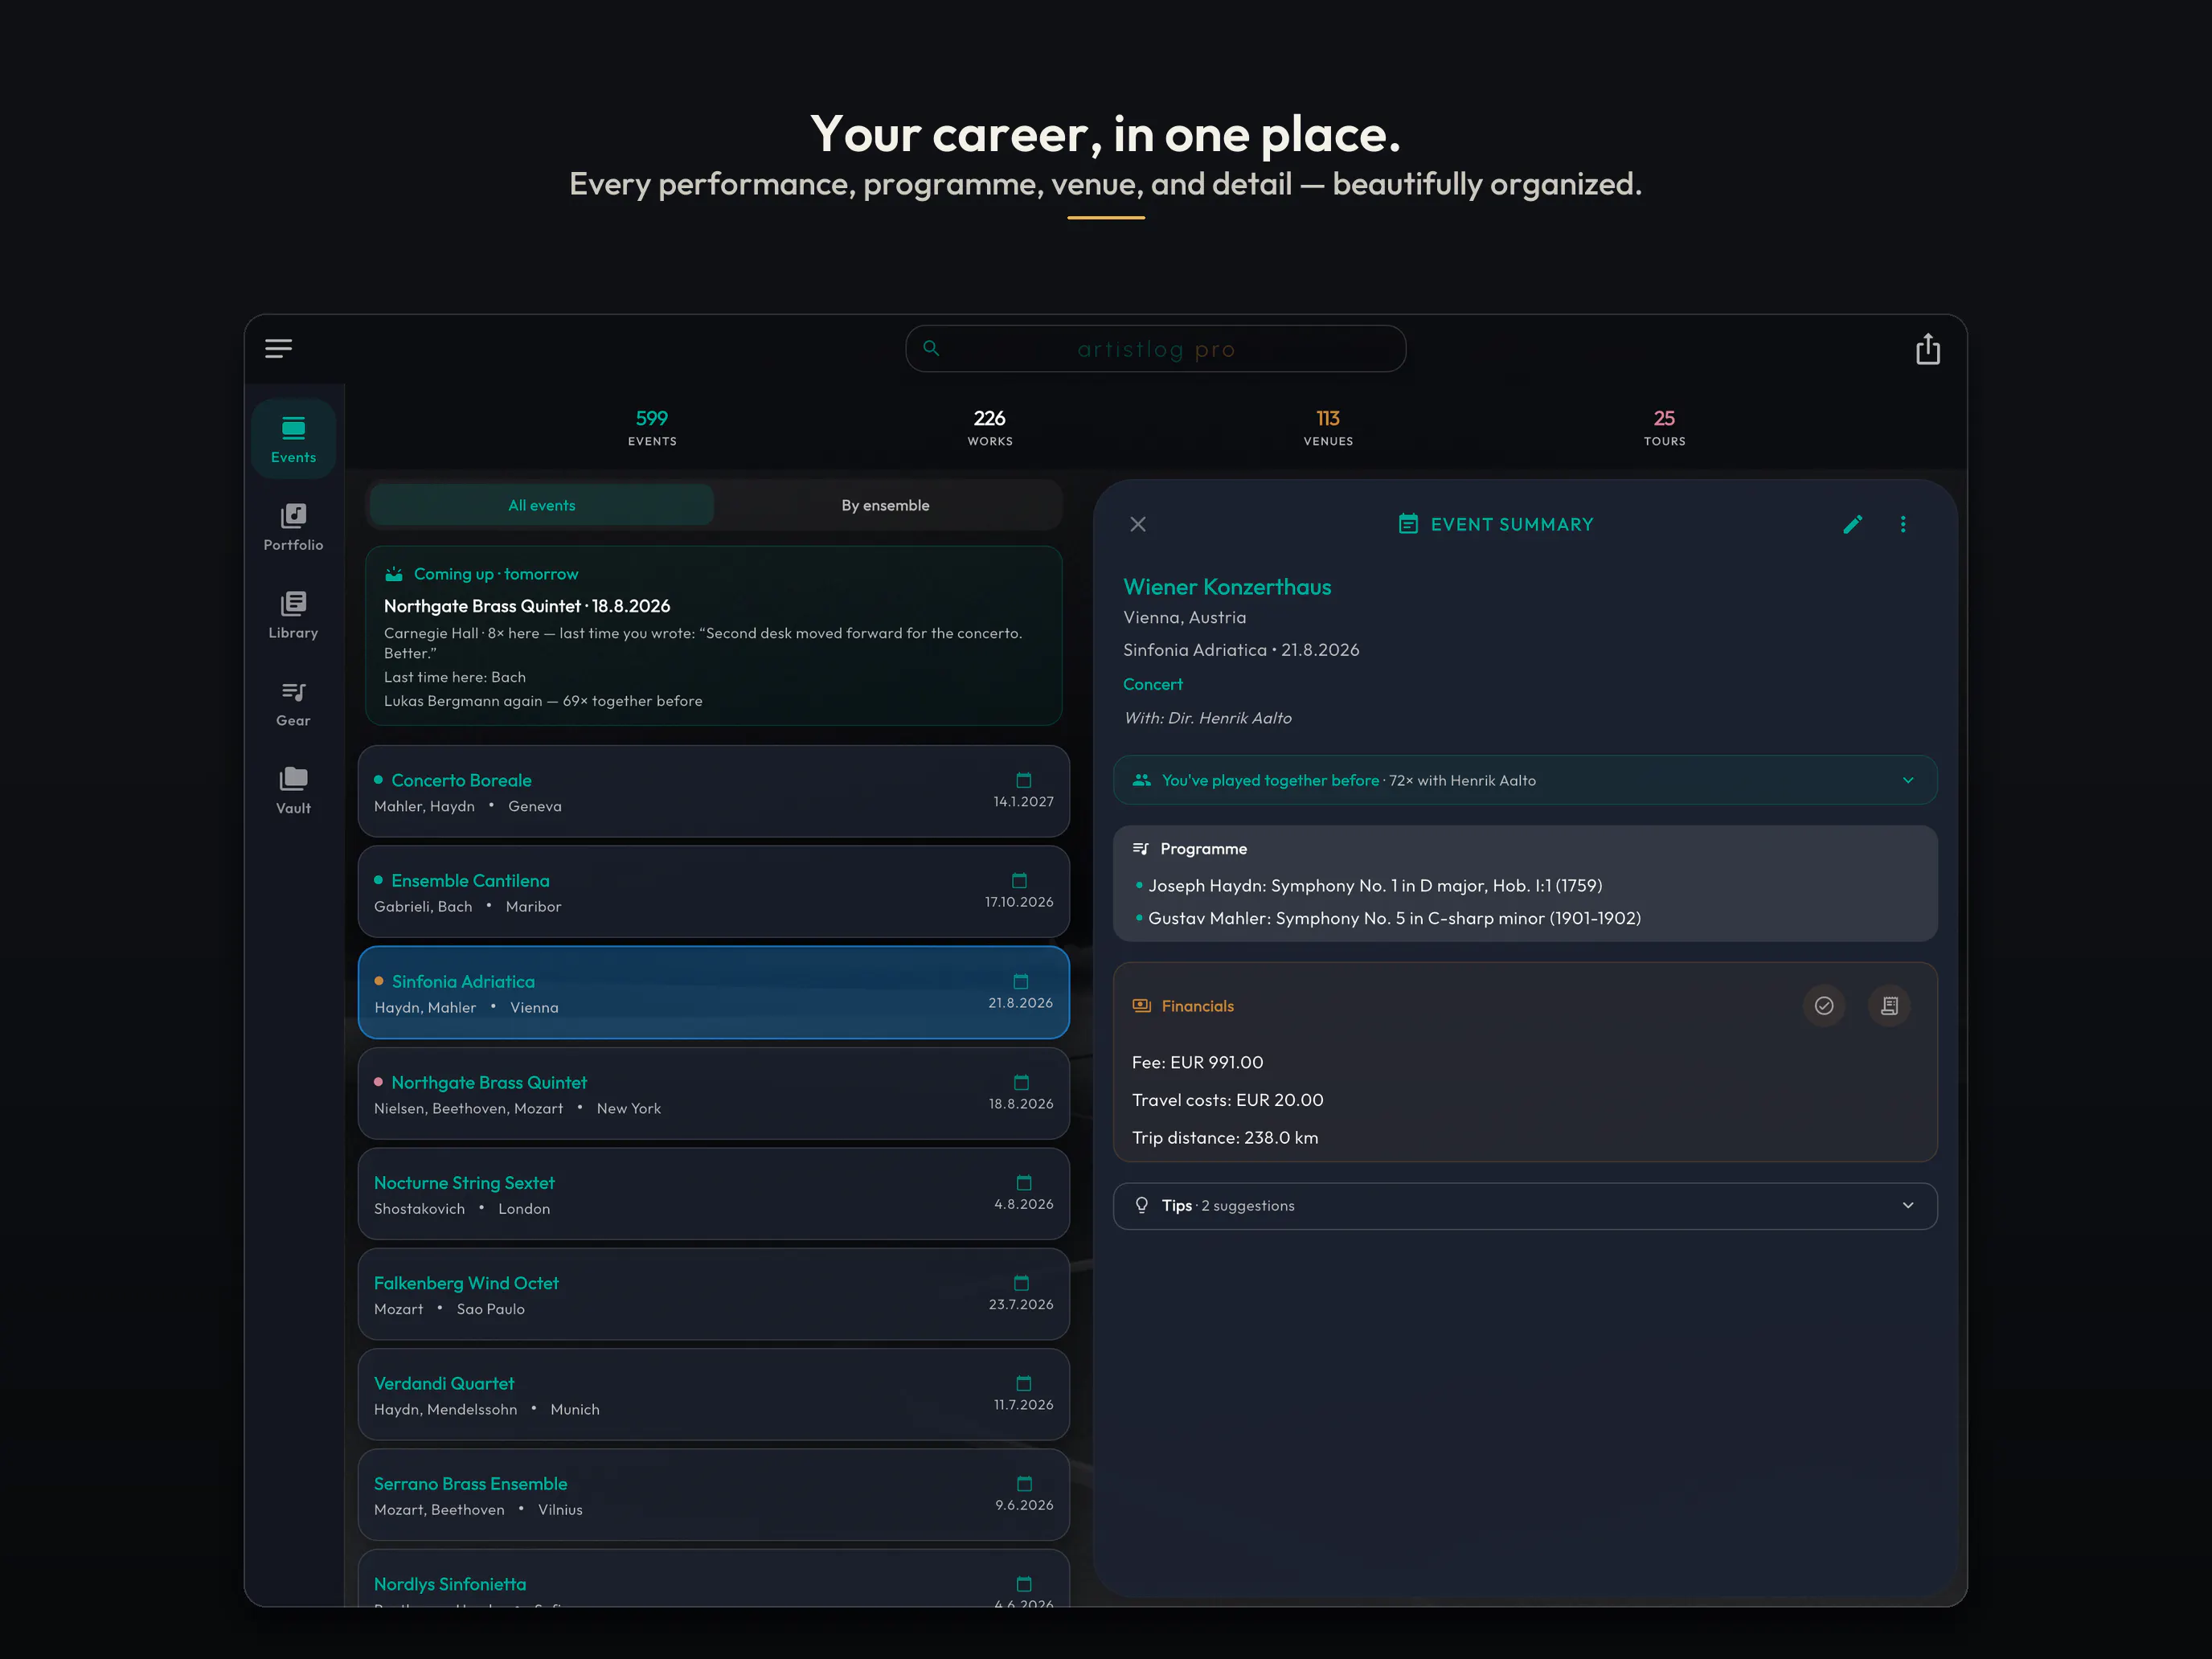Screen dimensions: 2212x1659
Task: Open the Falkenberg Wind Octet event
Action: [713, 1294]
